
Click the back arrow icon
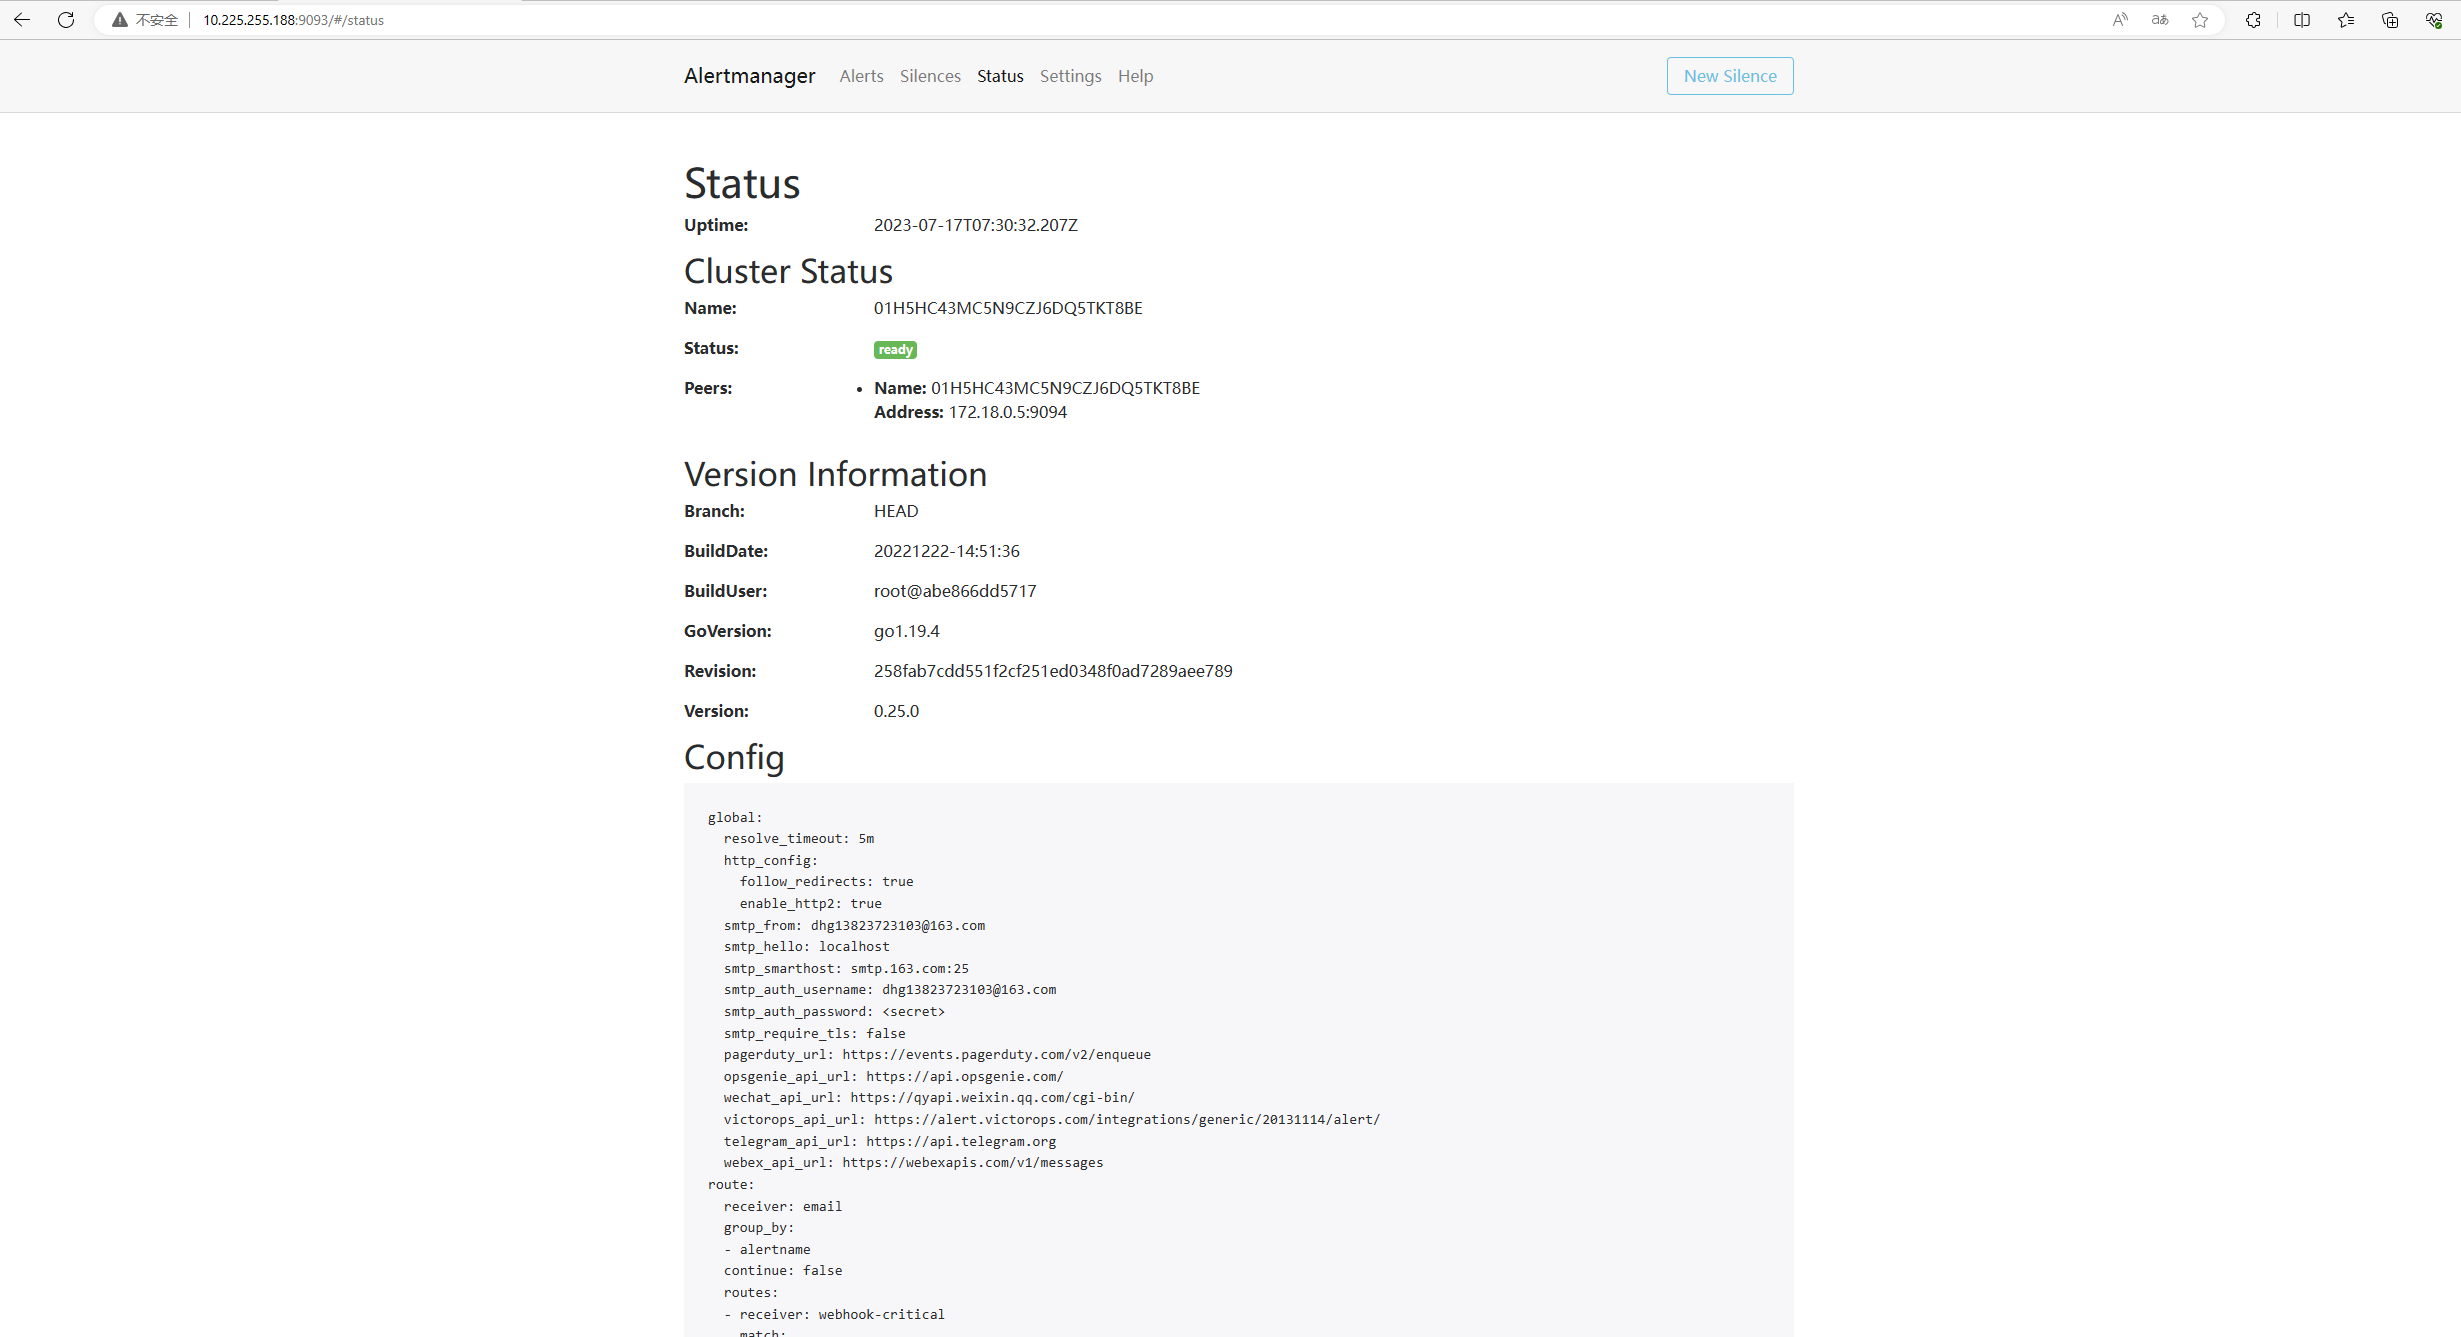[x=22, y=19]
